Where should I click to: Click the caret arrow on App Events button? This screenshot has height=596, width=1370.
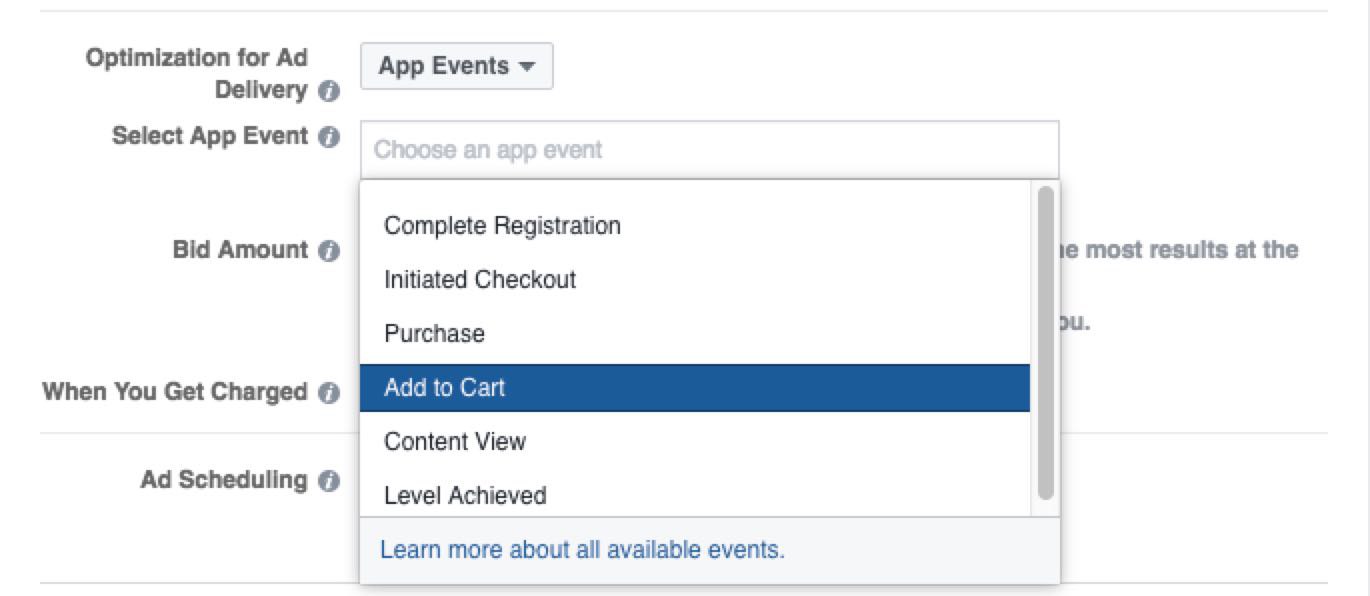pyautogui.click(x=527, y=67)
